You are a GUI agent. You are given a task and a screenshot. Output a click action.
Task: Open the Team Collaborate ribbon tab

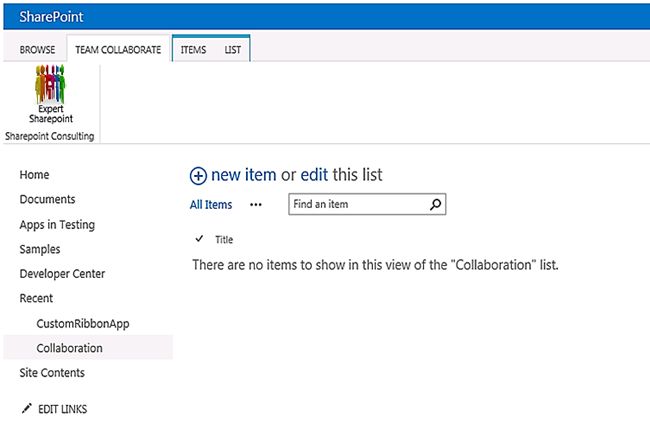tap(118, 49)
